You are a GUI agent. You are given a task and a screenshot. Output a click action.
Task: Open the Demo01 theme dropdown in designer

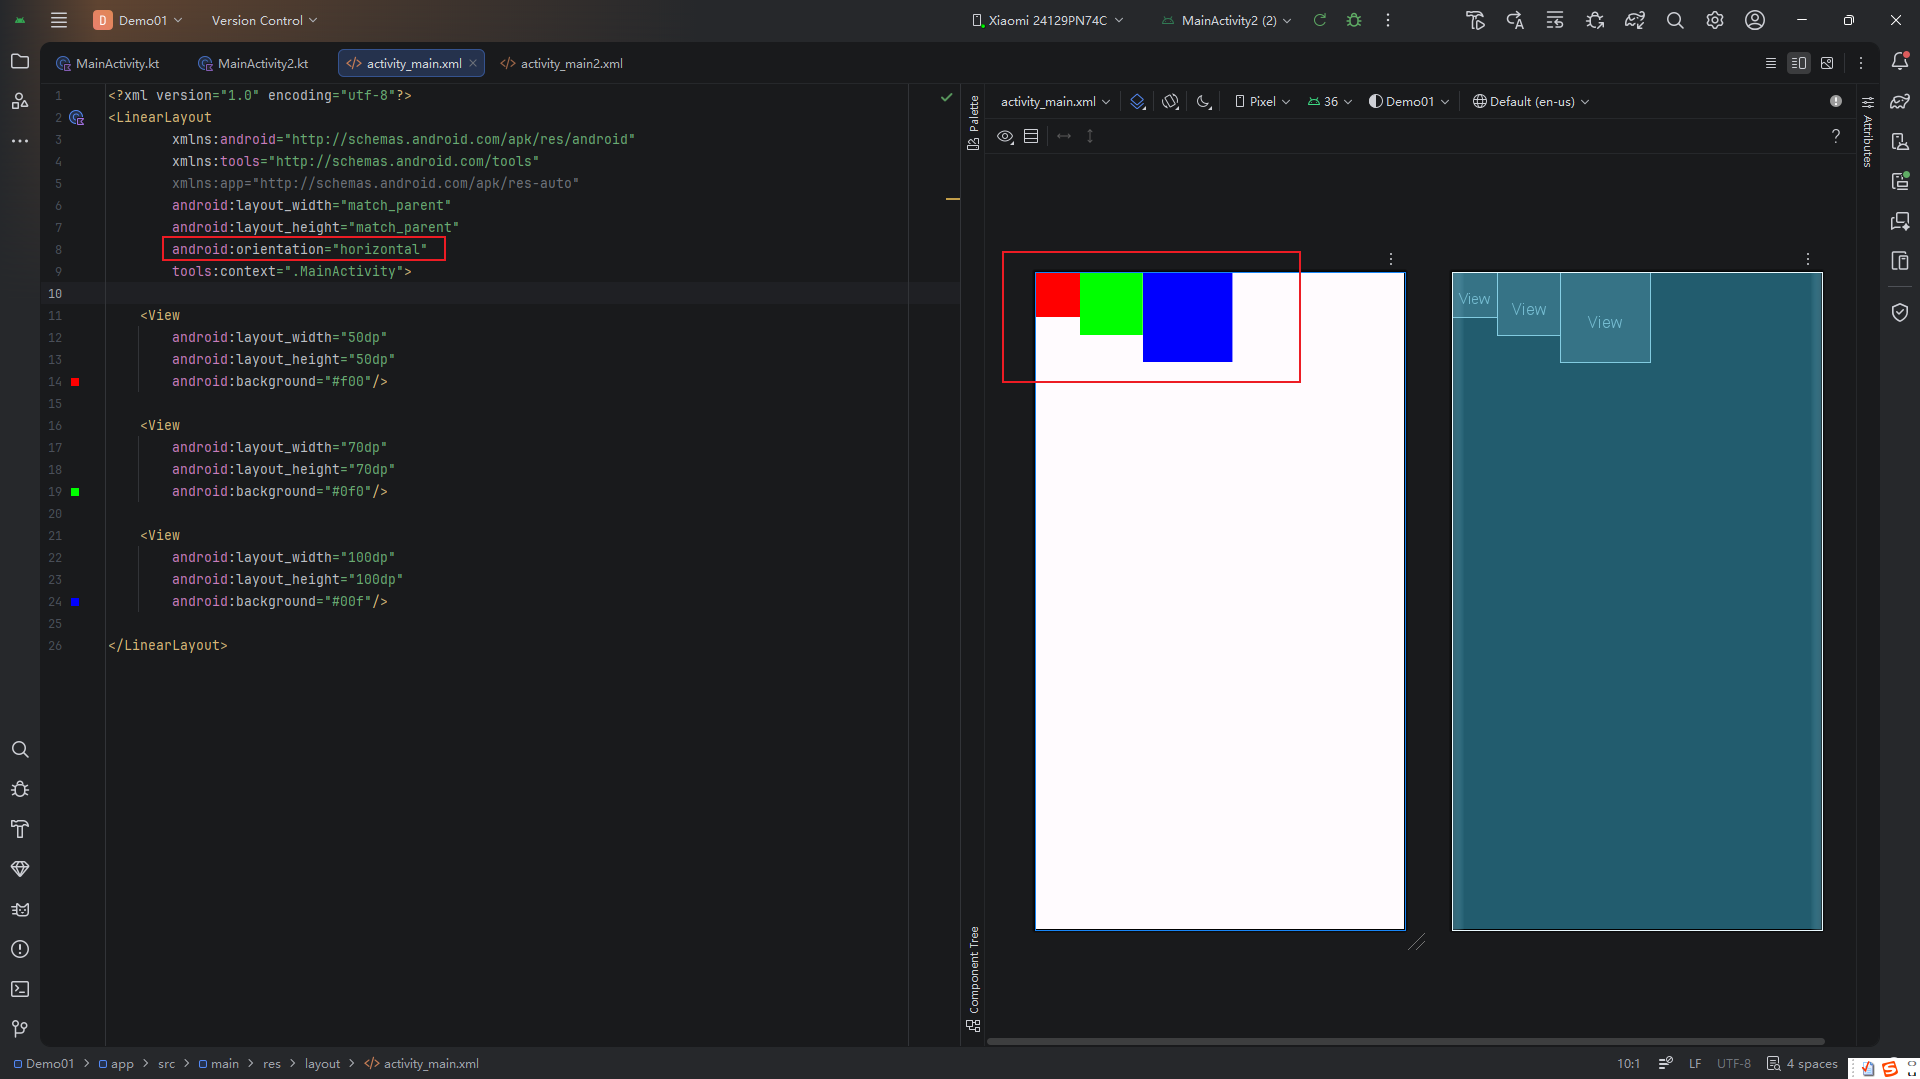pos(1409,101)
